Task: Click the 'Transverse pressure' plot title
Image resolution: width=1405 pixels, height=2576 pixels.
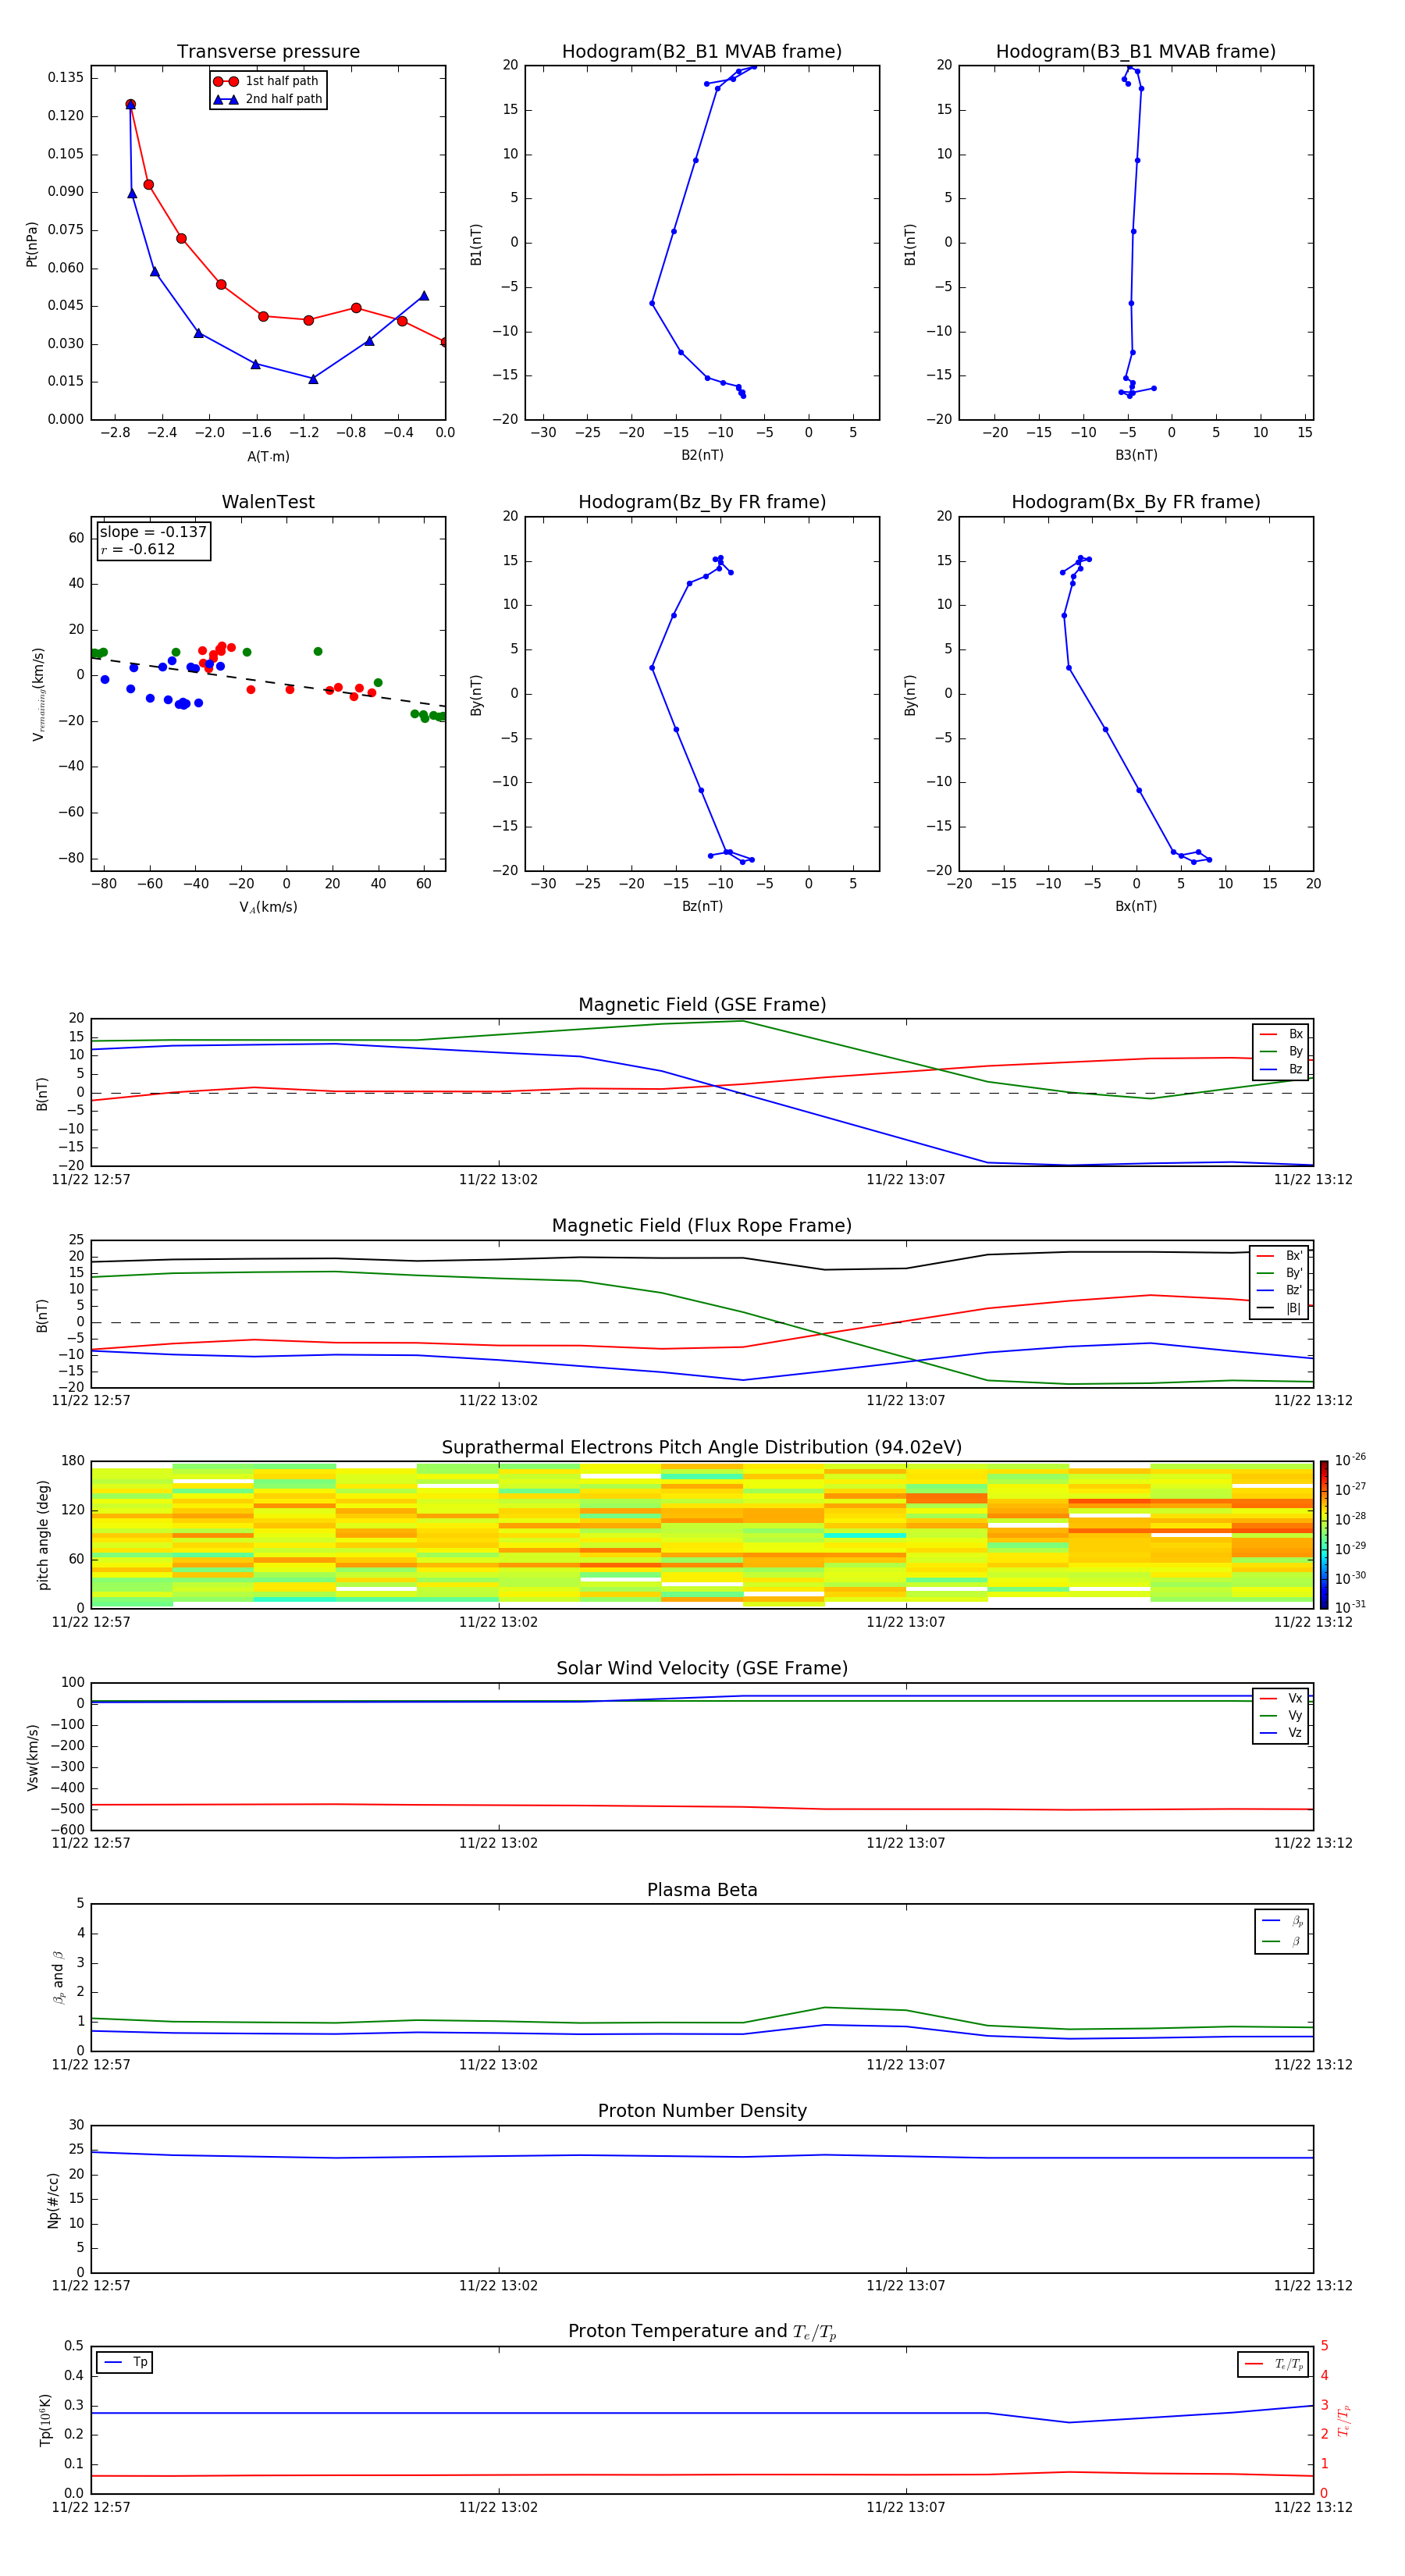Action: coord(268,52)
